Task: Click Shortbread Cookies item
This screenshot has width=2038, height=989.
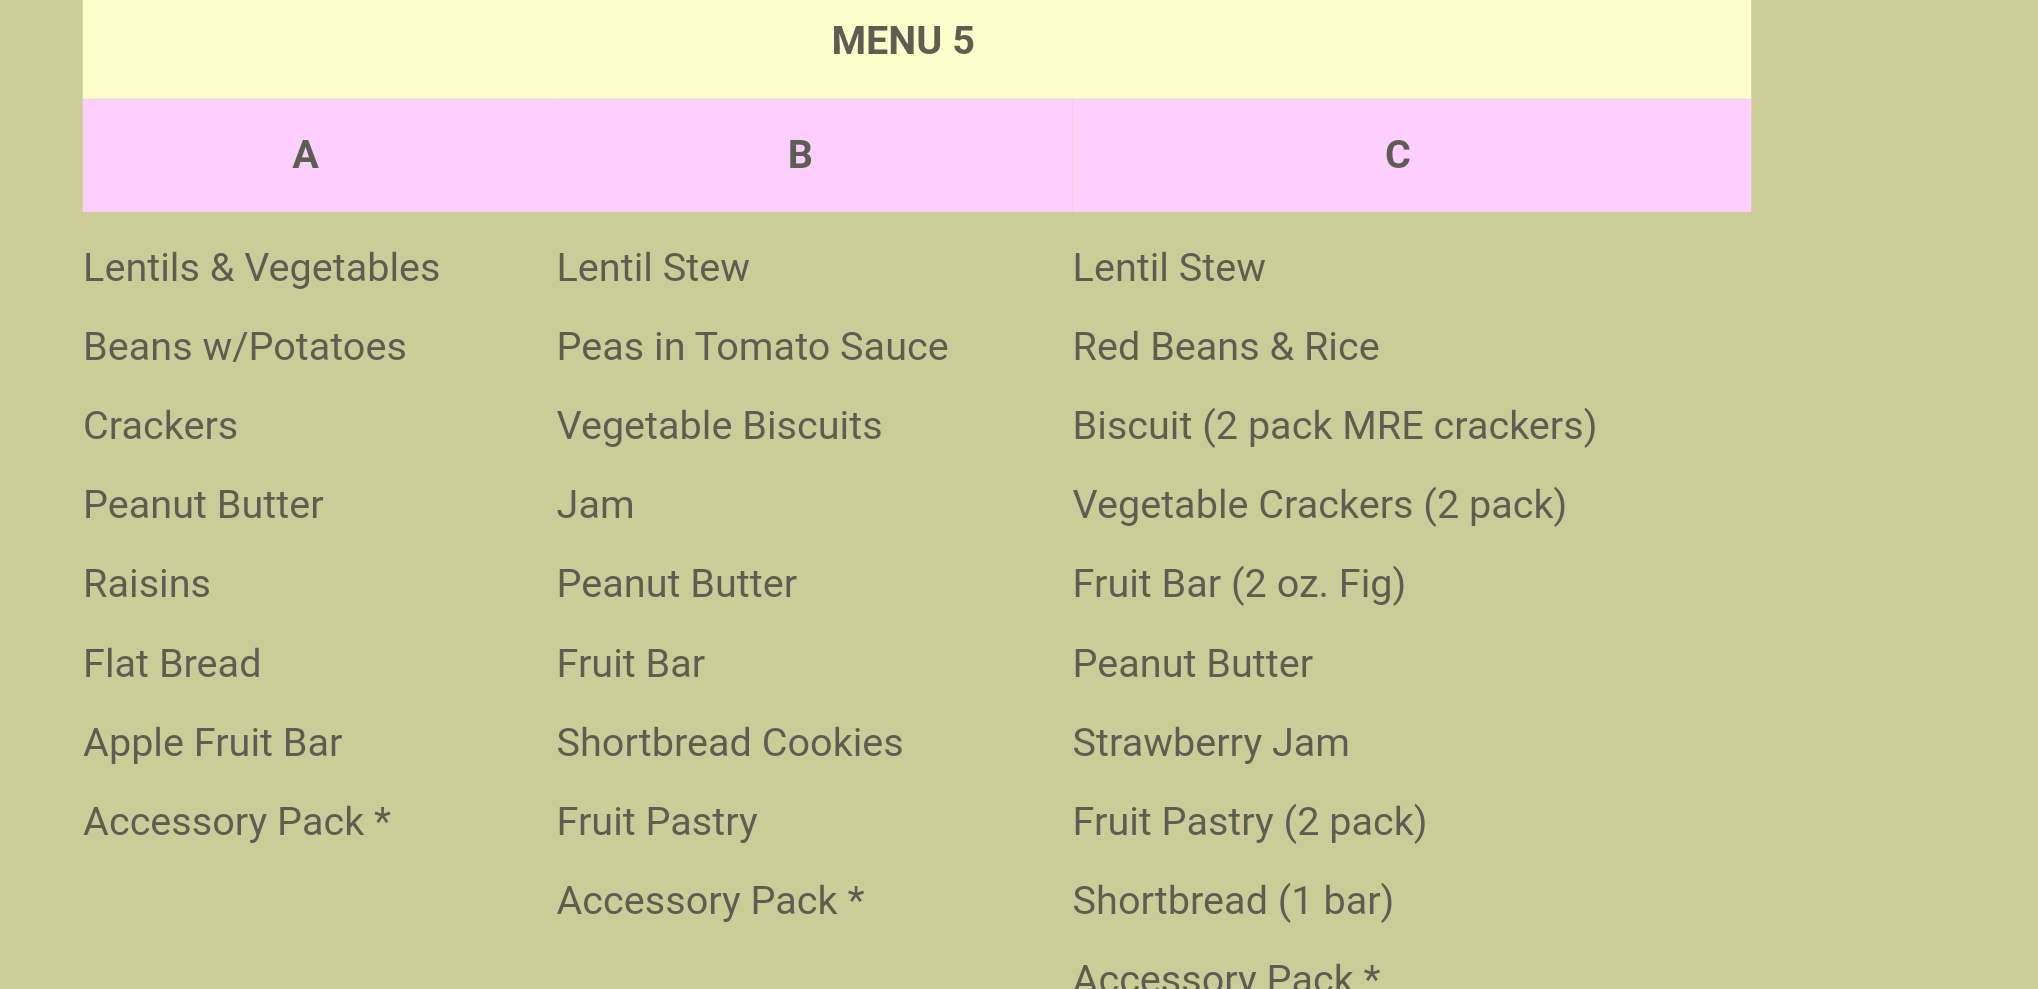Action: (730, 743)
